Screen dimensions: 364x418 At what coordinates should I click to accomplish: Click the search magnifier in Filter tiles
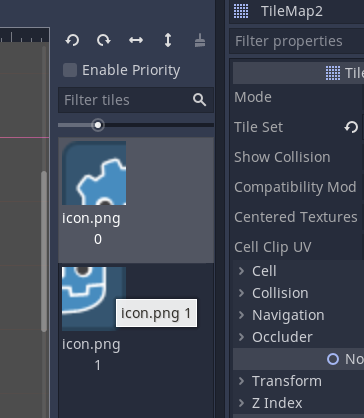(x=199, y=100)
